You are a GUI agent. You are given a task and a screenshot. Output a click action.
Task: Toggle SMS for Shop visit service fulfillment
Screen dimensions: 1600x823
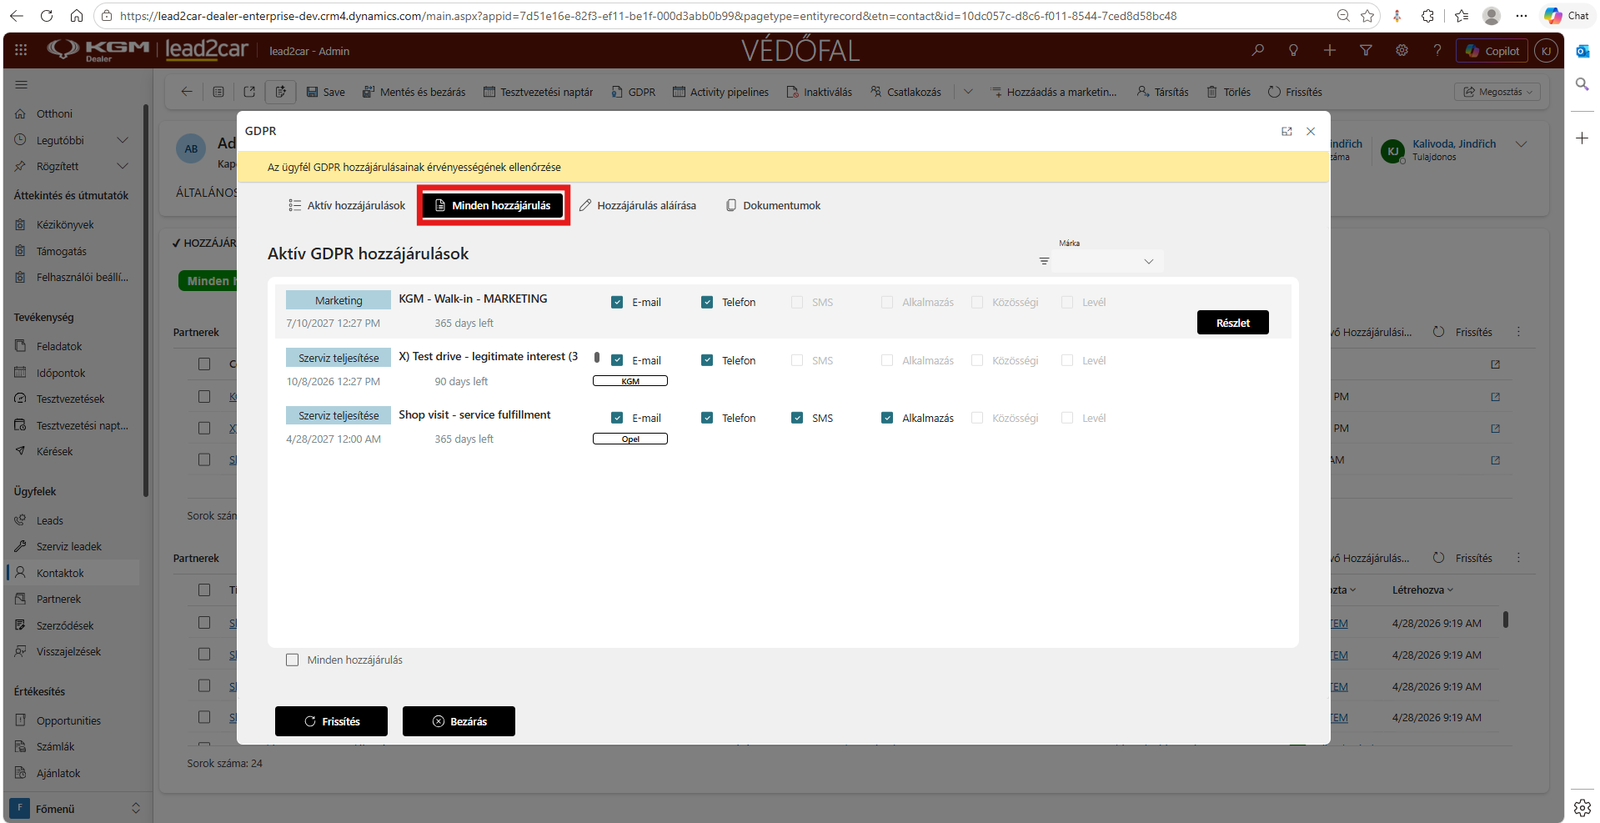coord(797,418)
